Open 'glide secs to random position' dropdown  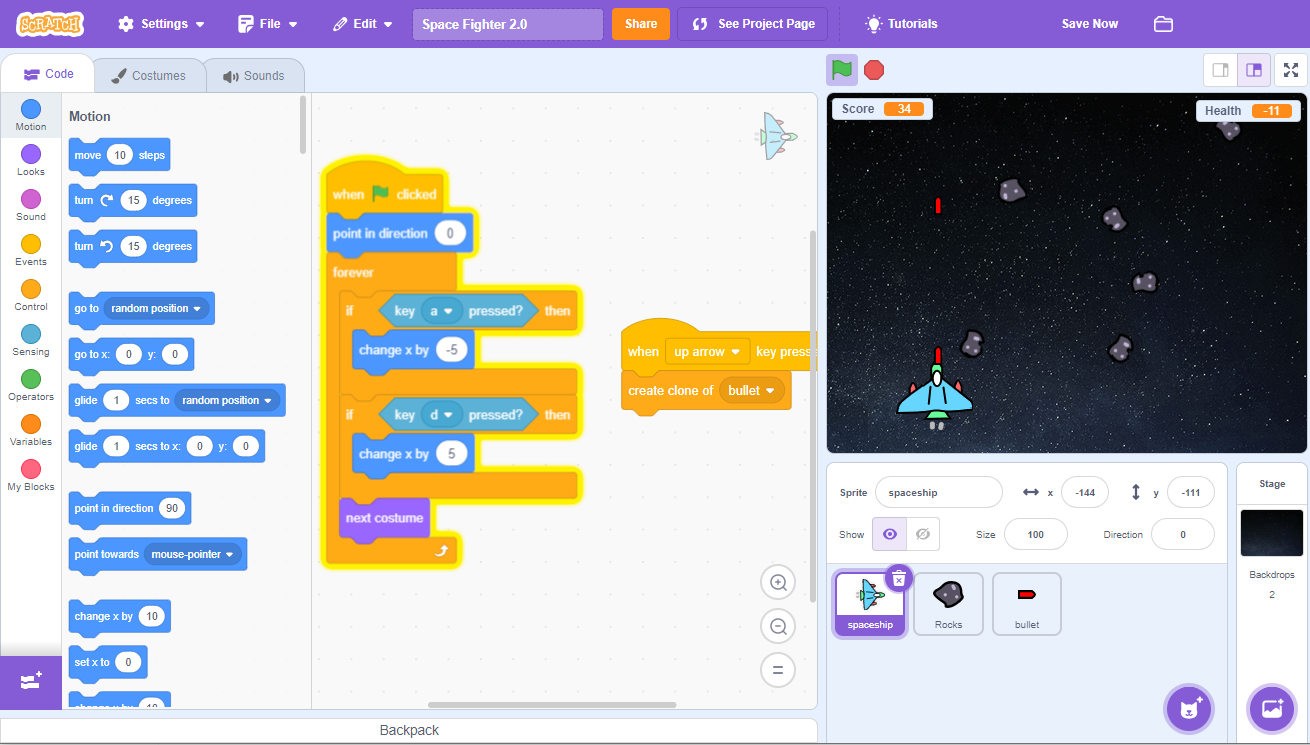(227, 400)
